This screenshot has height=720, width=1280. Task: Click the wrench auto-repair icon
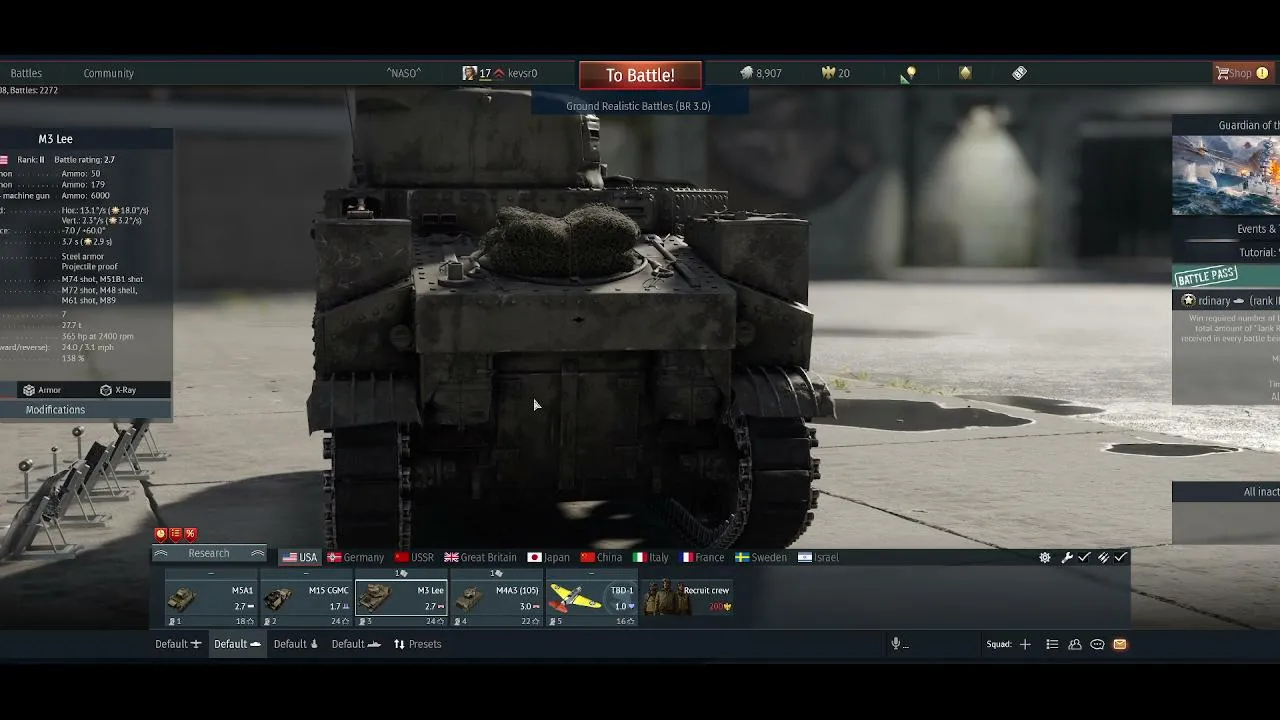(1067, 557)
